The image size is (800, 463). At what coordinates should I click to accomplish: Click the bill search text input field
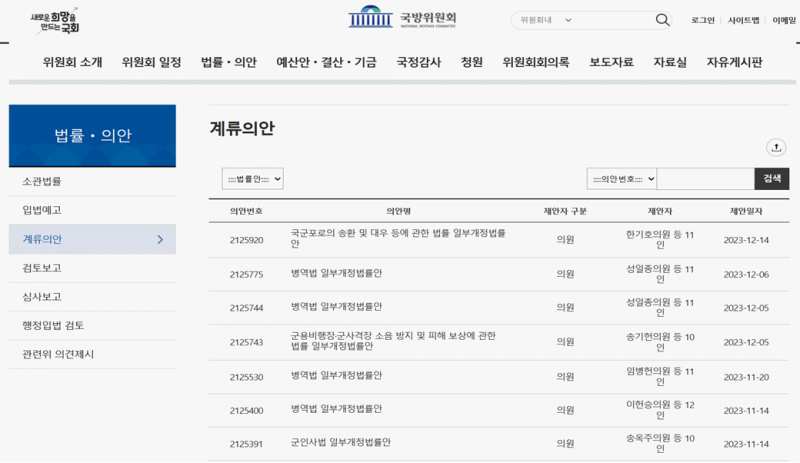pyautogui.click(x=705, y=178)
